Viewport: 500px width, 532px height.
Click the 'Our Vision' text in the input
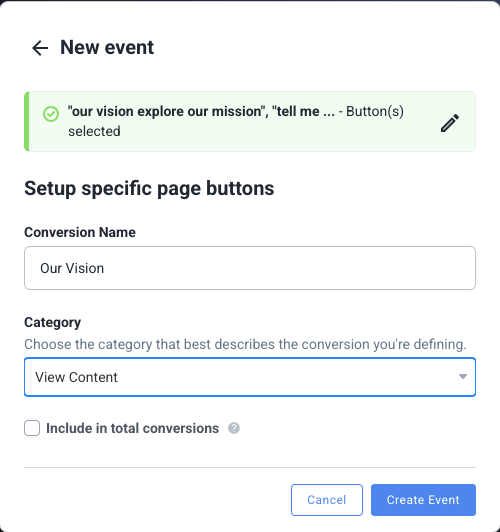tap(72, 268)
